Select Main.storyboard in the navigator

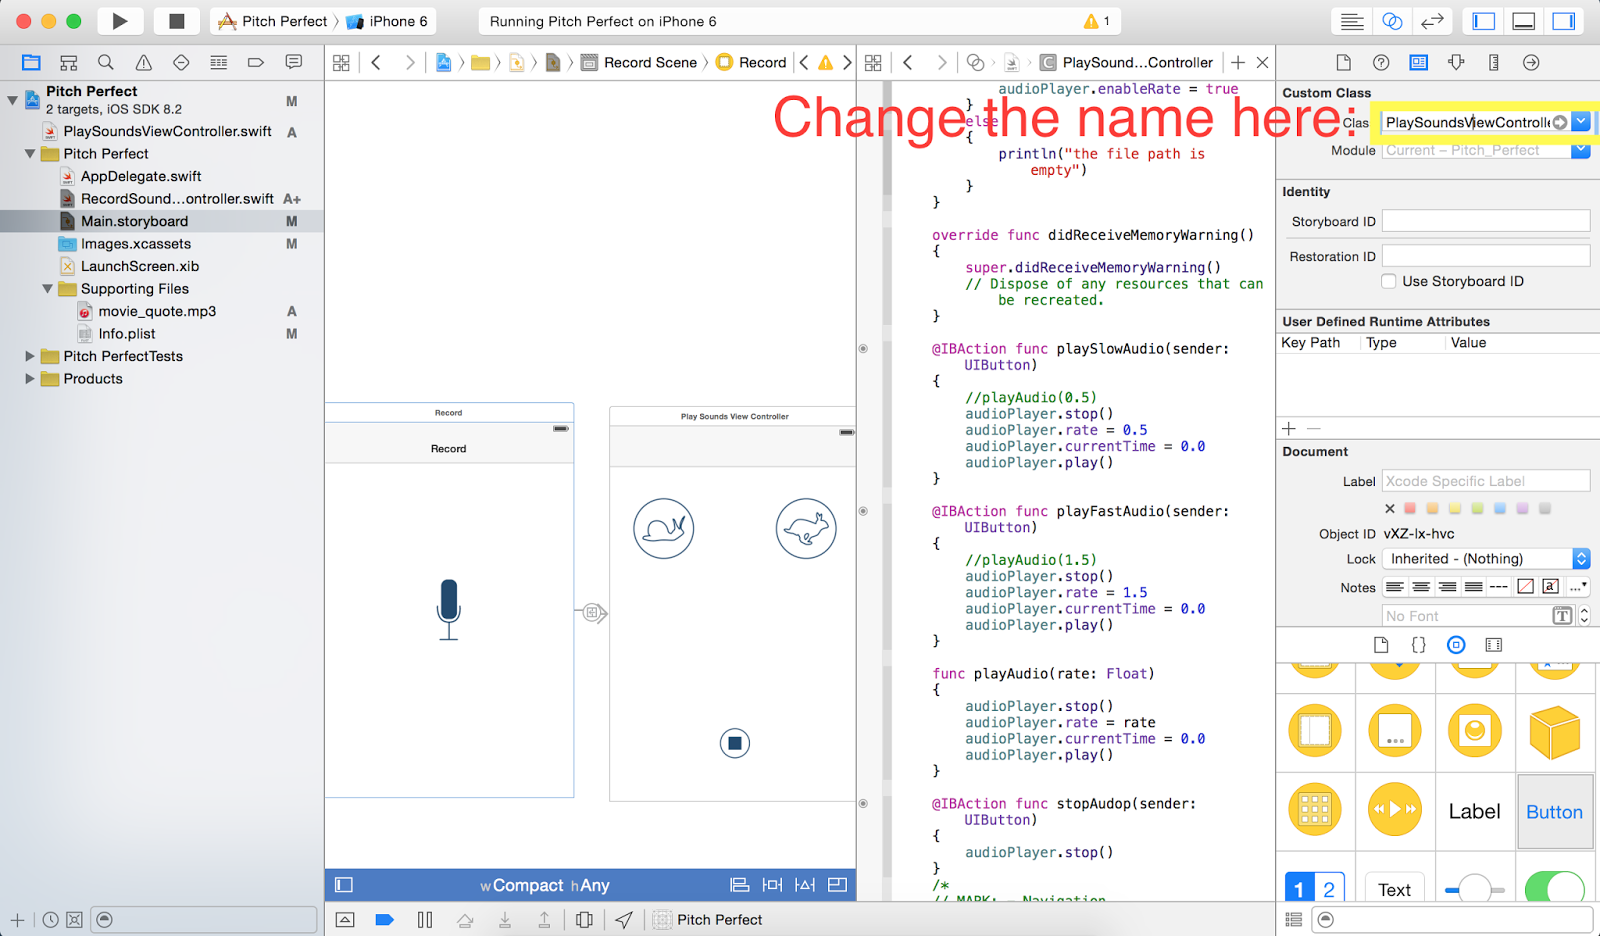point(134,221)
